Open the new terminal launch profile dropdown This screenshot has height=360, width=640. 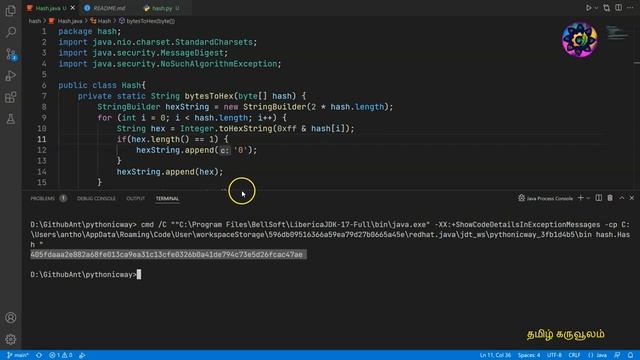click(588, 198)
